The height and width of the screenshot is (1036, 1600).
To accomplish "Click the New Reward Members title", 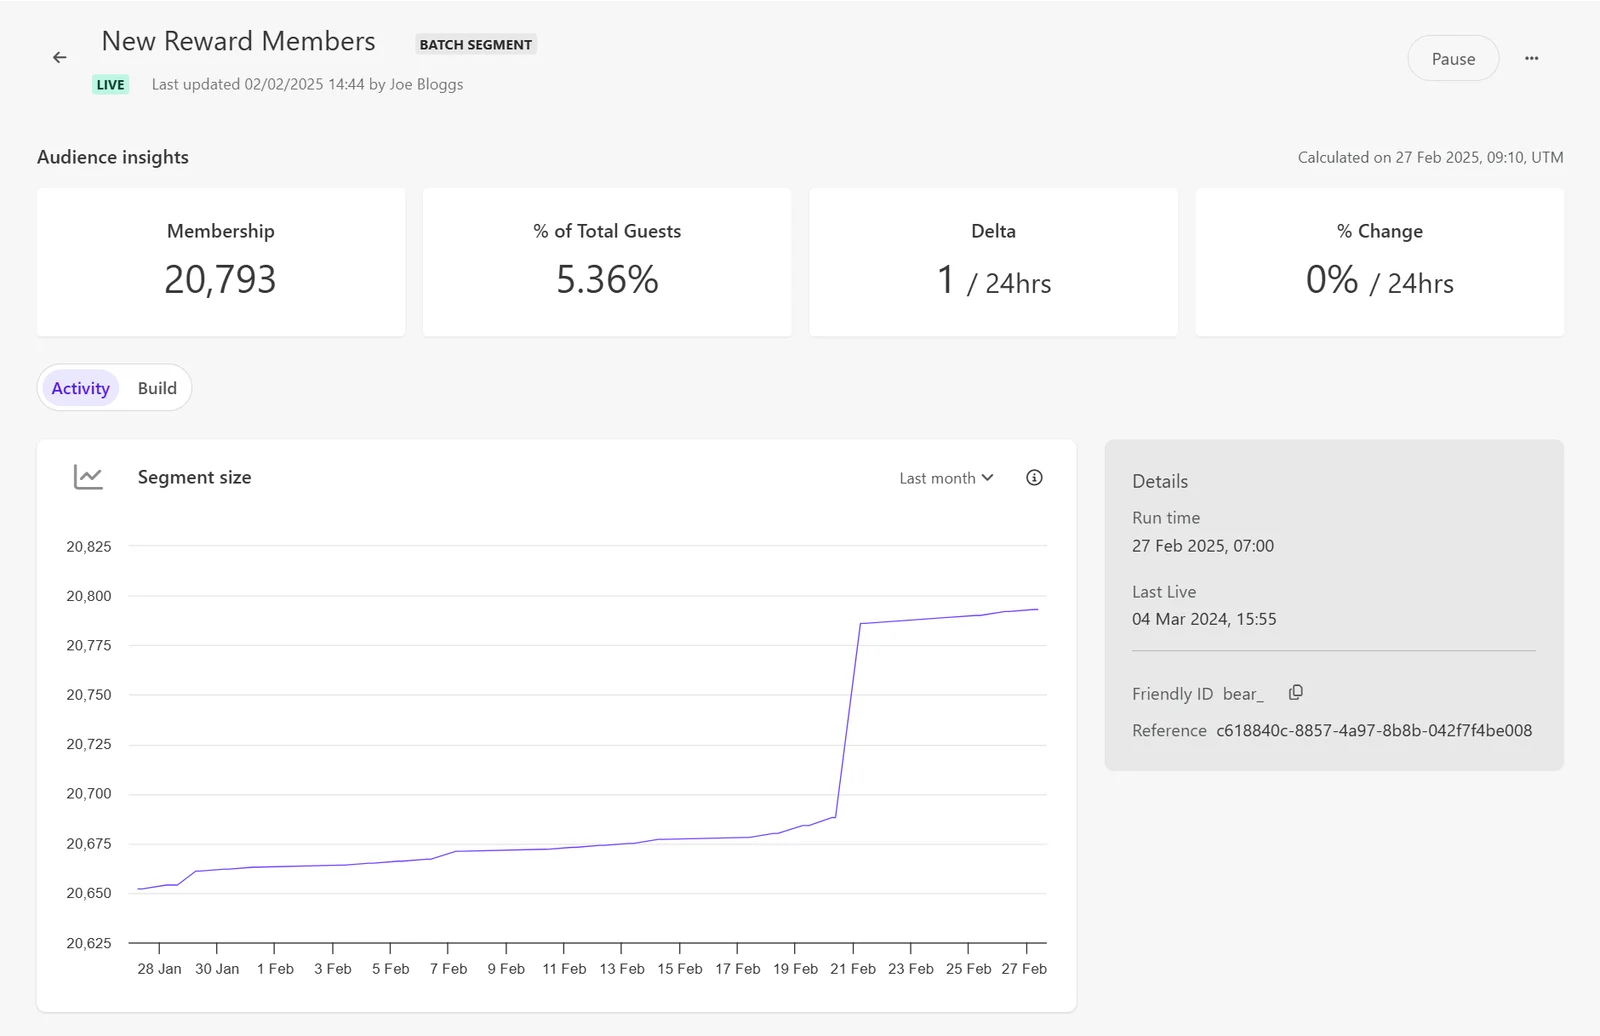I will click(x=238, y=41).
